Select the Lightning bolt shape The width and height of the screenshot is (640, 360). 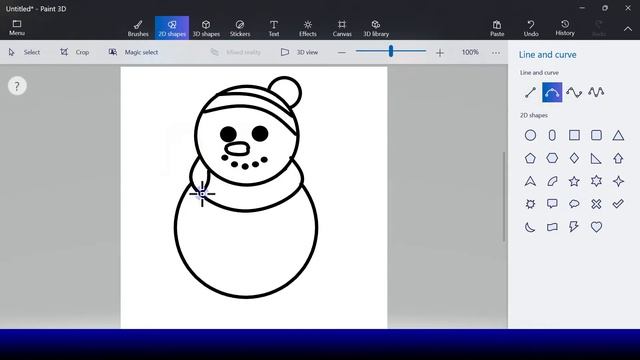(574, 227)
